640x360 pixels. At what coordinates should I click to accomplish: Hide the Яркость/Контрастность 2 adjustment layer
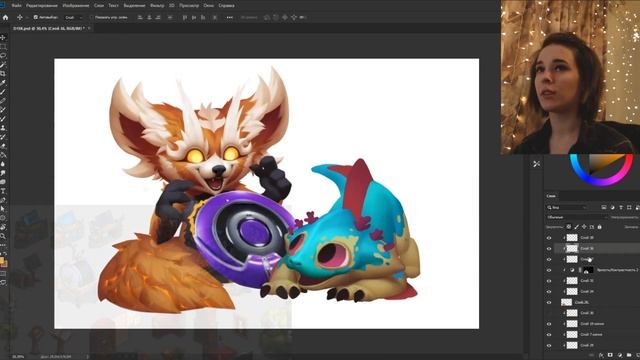[549, 270]
